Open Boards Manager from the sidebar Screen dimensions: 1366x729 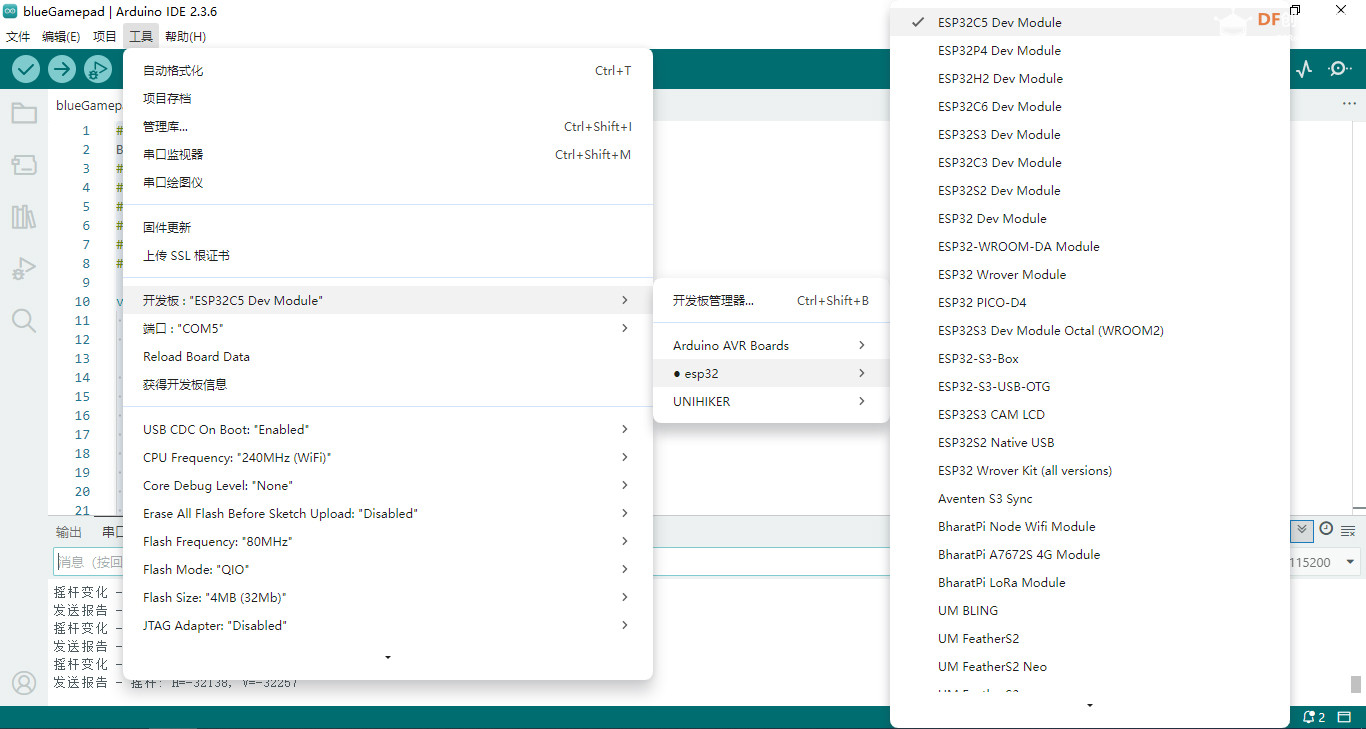coord(24,165)
